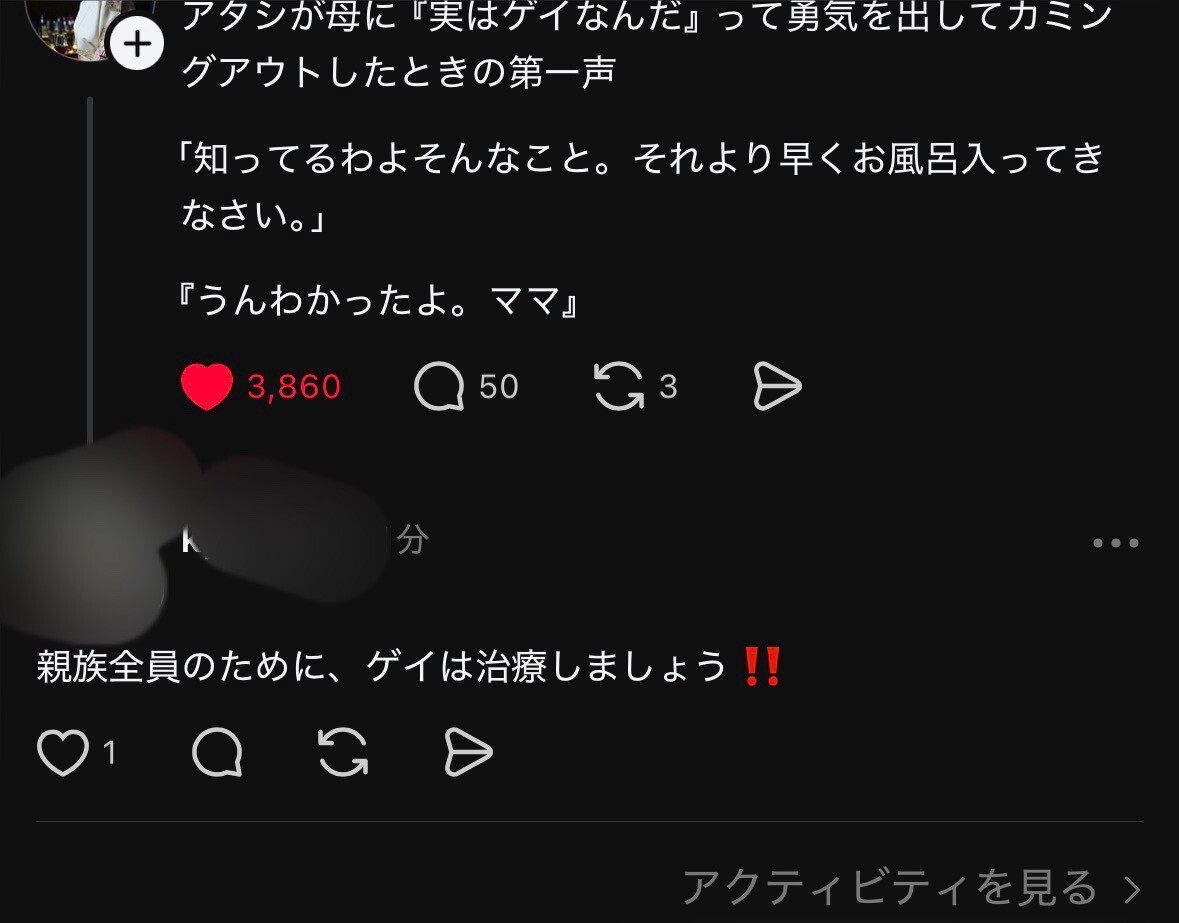Screen dimensions: 1179x923
Task: Open post text starting with アタシが母に
Action: (x=645, y=45)
